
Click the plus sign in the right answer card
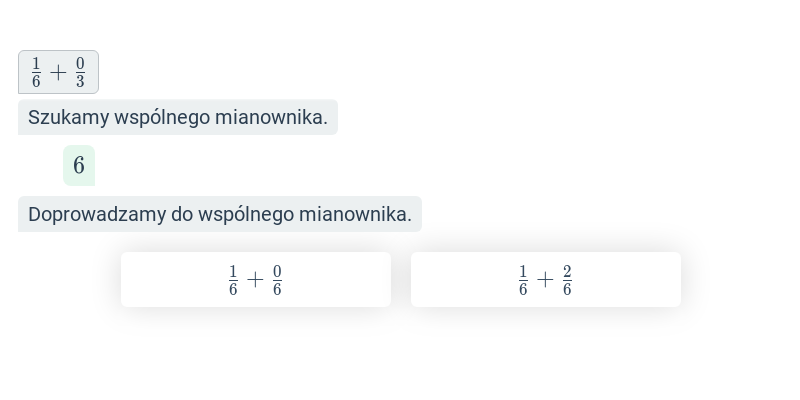coord(545,280)
